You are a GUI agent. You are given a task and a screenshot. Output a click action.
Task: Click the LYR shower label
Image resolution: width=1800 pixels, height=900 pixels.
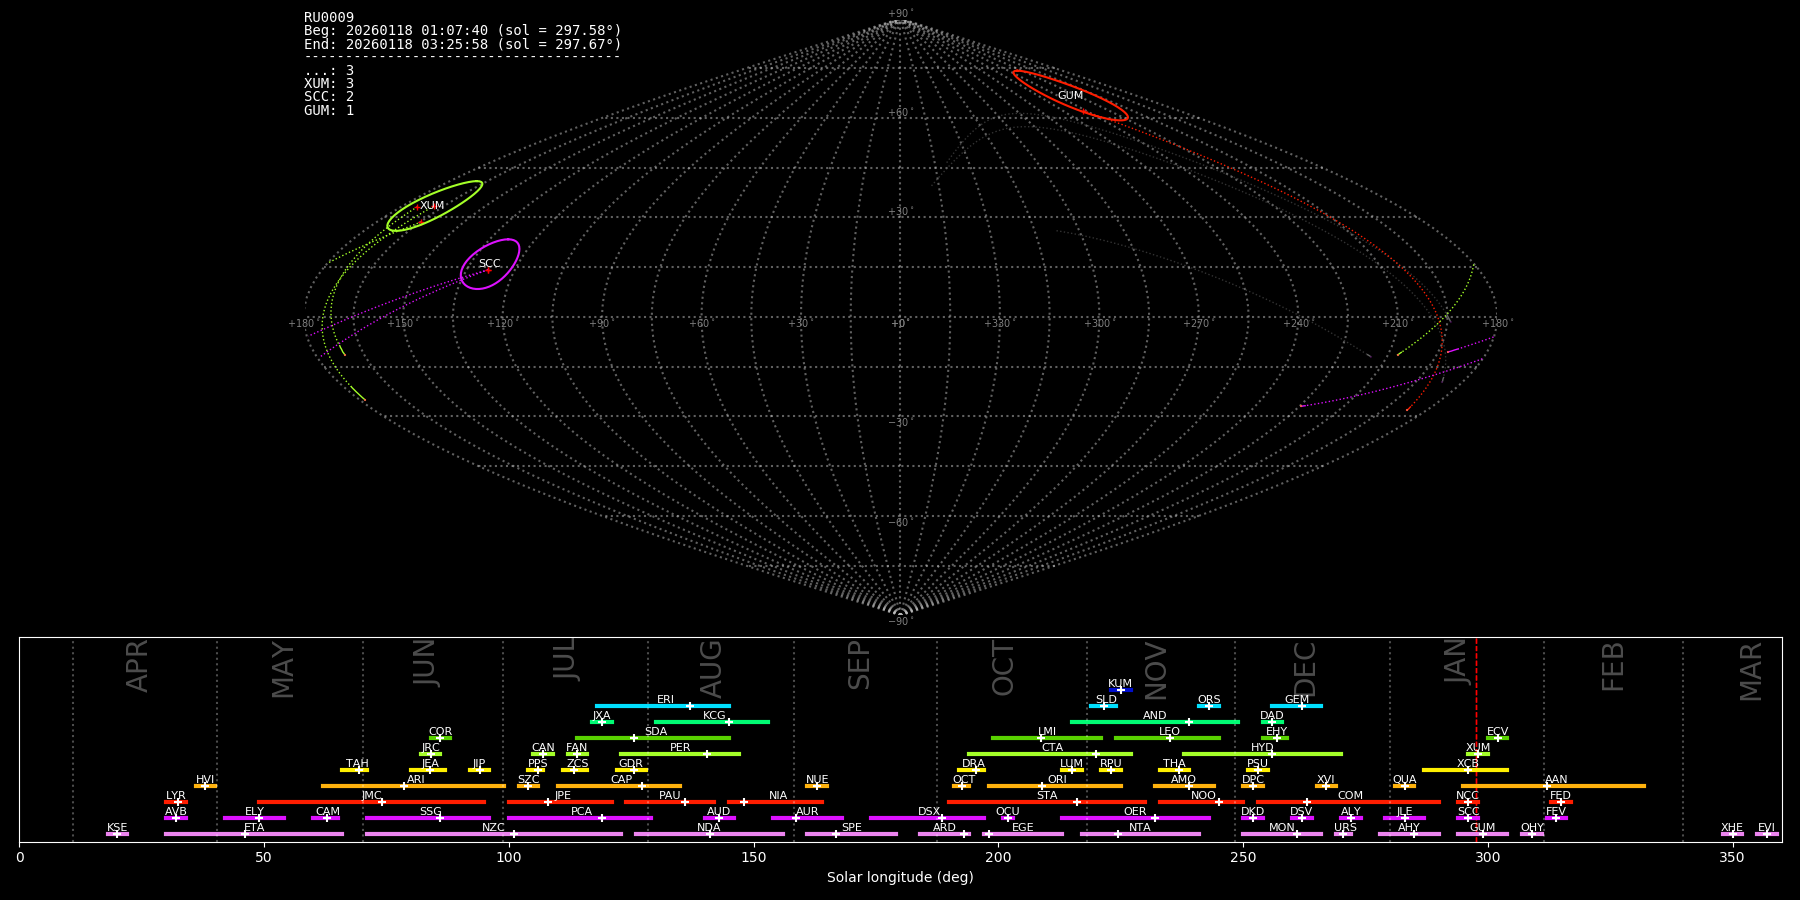click(175, 796)
